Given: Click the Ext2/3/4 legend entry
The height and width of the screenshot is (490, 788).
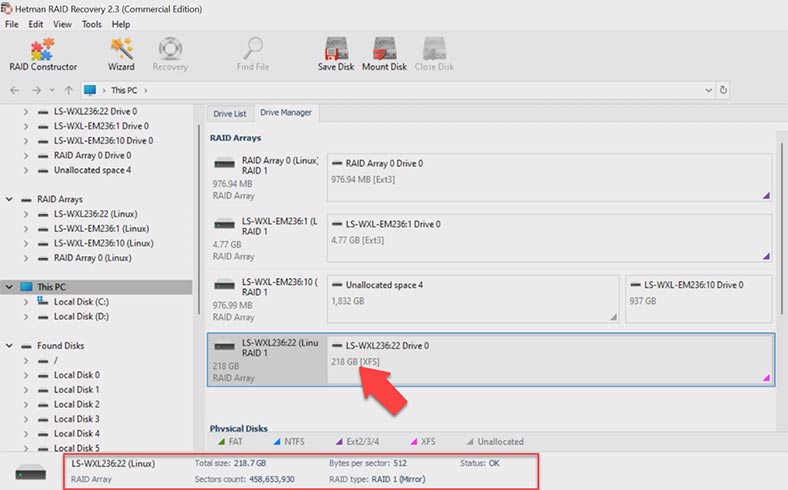Looking at the screenshot, I should tap(357, 442).
